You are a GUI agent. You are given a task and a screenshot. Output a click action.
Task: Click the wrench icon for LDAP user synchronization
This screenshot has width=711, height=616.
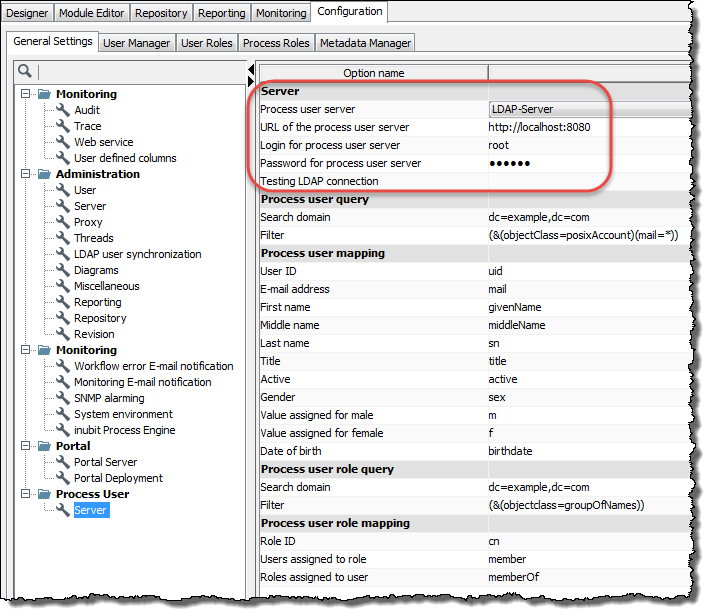[63, 254]
